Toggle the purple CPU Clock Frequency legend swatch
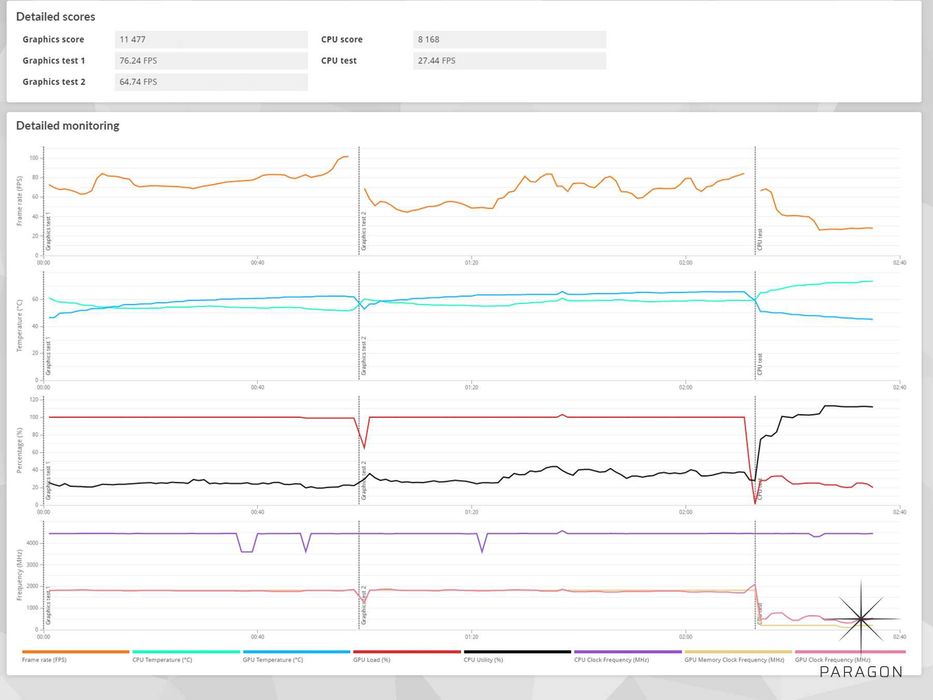The image size is (933, 700). point(628,652)
